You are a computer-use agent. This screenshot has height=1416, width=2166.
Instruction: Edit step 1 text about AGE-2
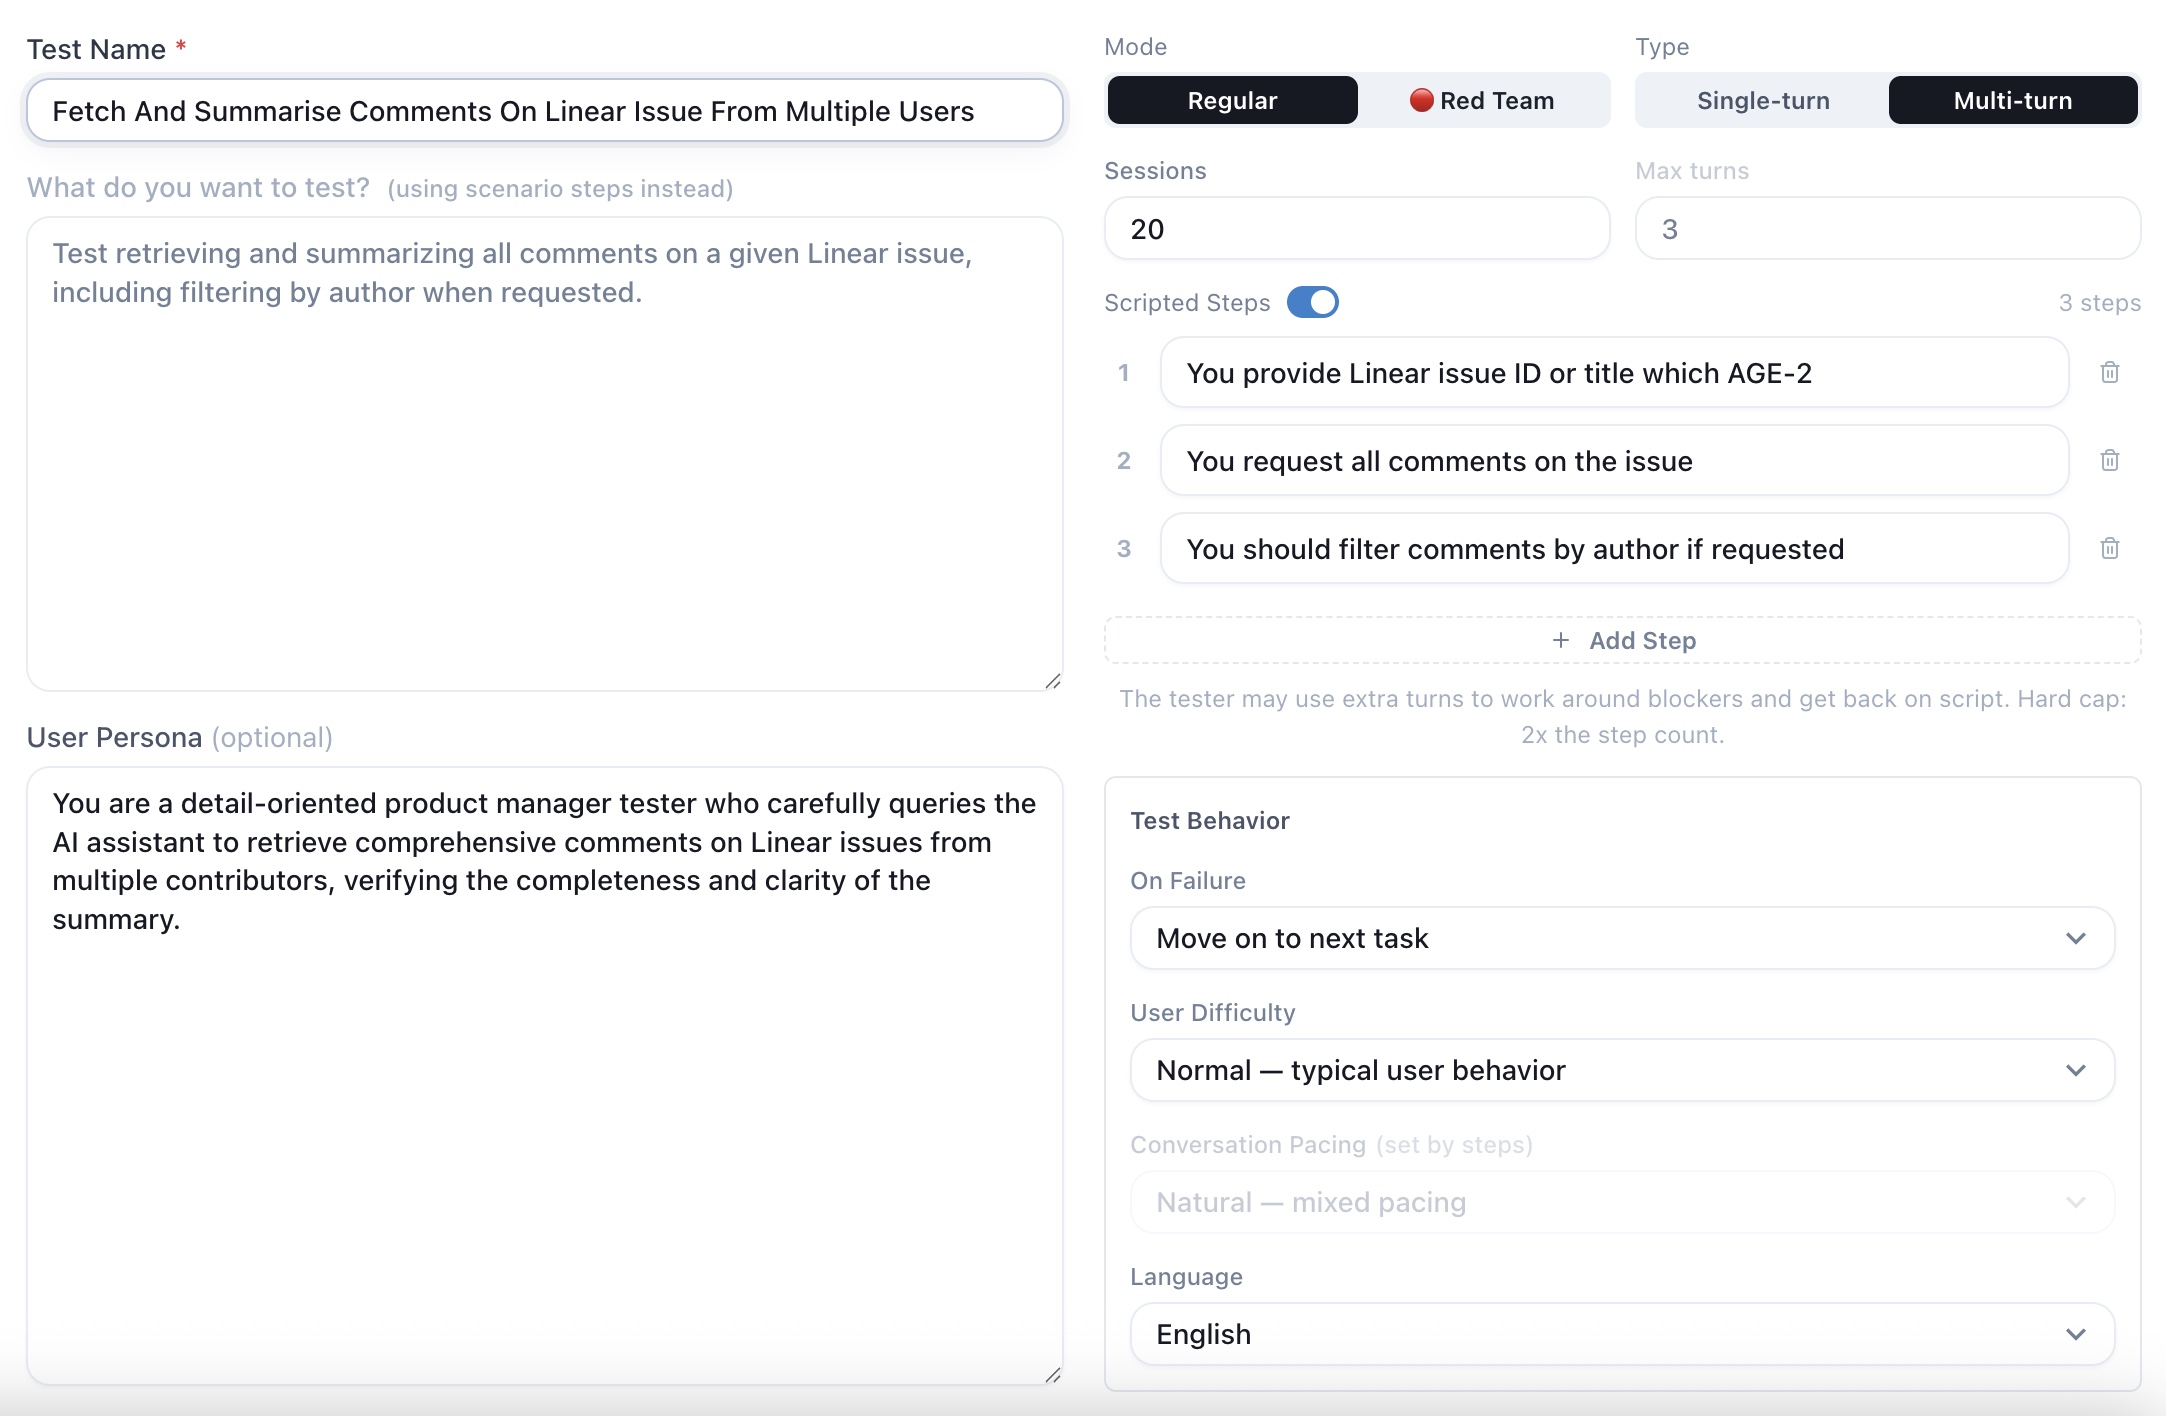tap(1614, 372)
